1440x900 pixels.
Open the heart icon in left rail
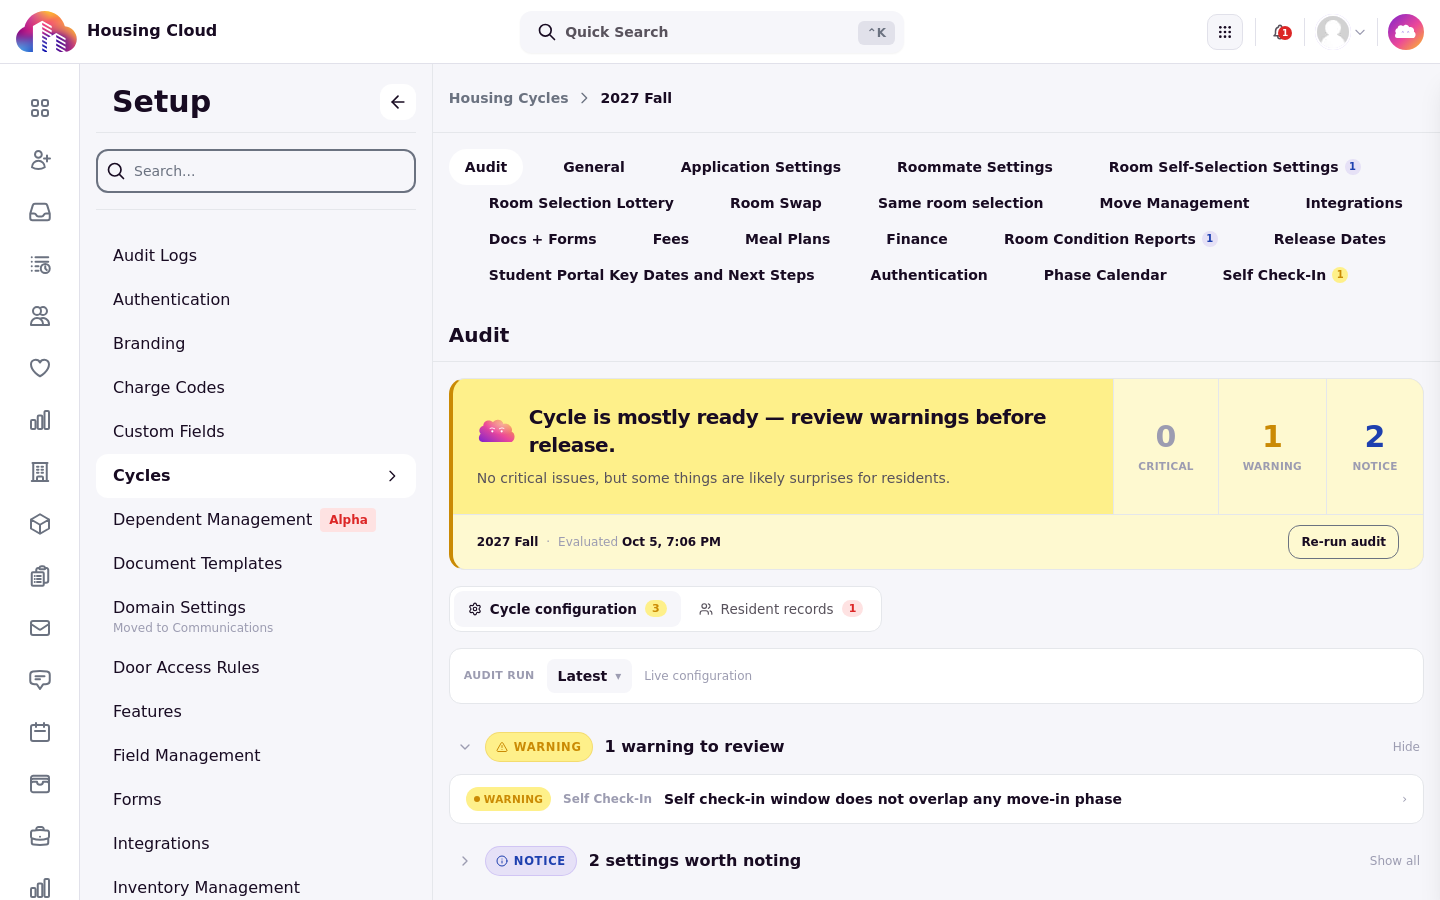tap(40, 368)
